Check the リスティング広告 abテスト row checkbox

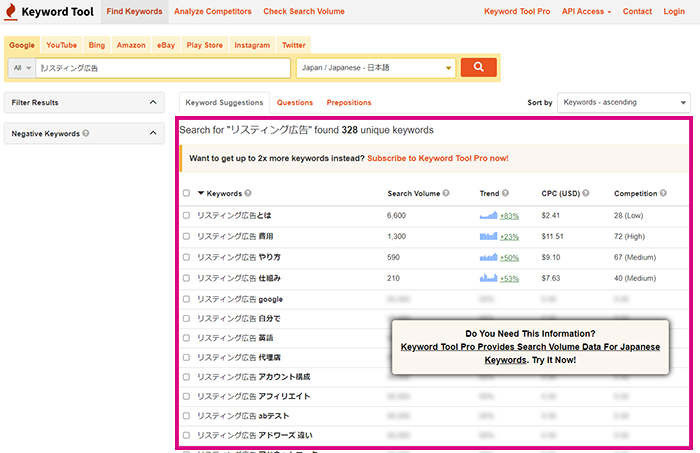[x=186, y=416]
